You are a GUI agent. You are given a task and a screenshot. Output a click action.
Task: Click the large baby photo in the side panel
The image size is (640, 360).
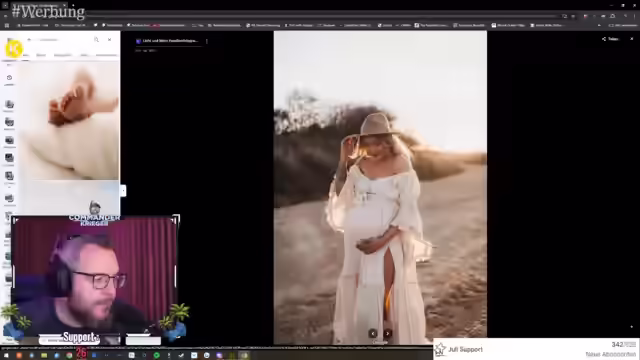(69, 121)
